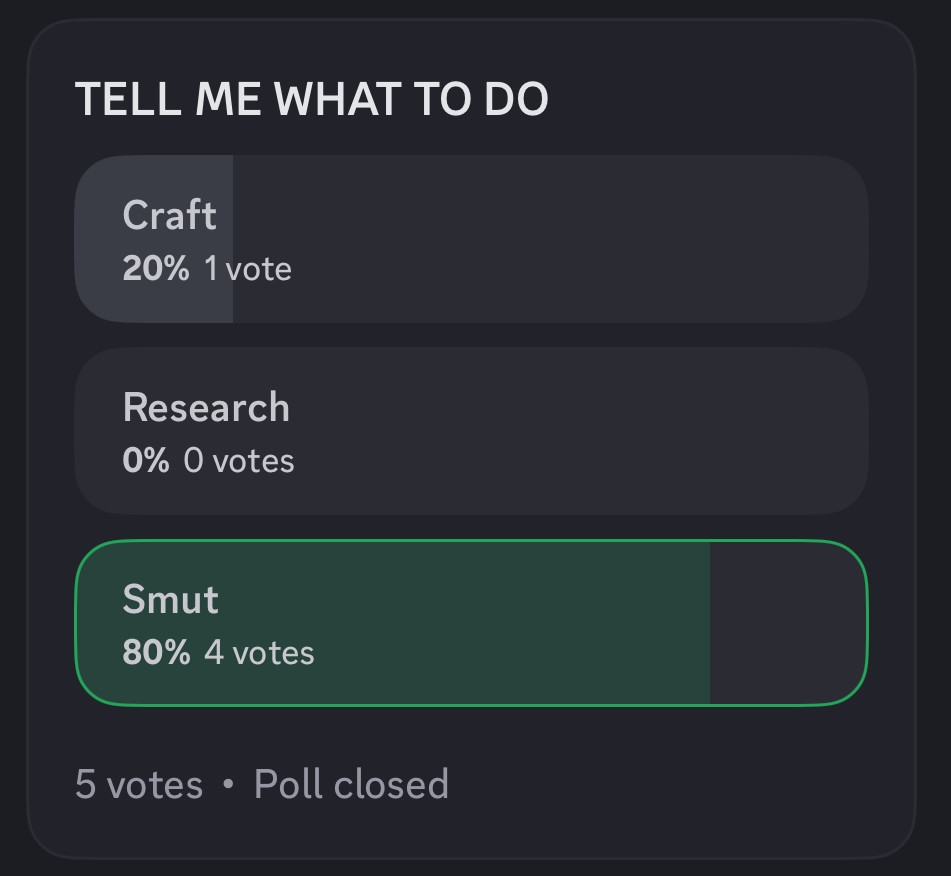Click the 20% result on Craft
Viewport: 951px width, 876px height.
156,268
